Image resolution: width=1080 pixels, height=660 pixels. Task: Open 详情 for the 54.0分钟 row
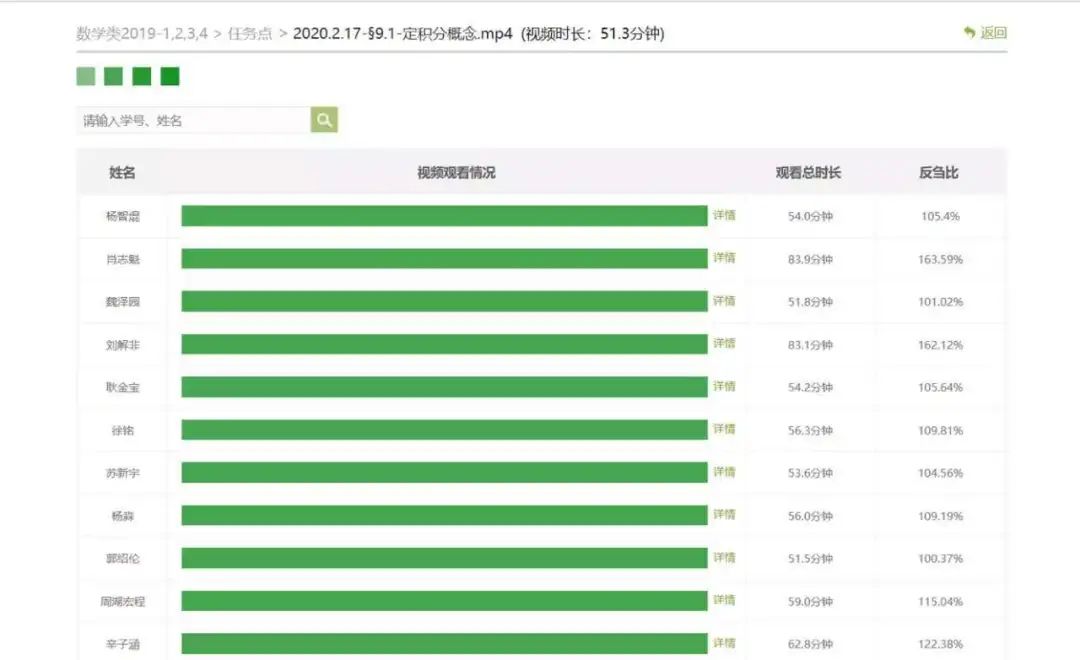(x=724, y=215)
